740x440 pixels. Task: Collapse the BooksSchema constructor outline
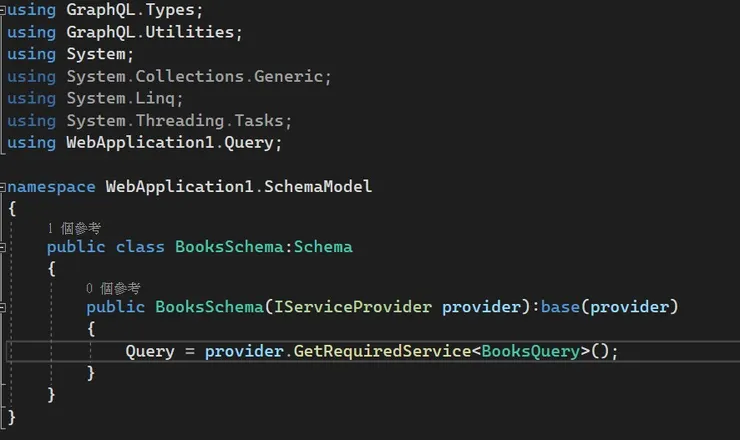point(2,307)
